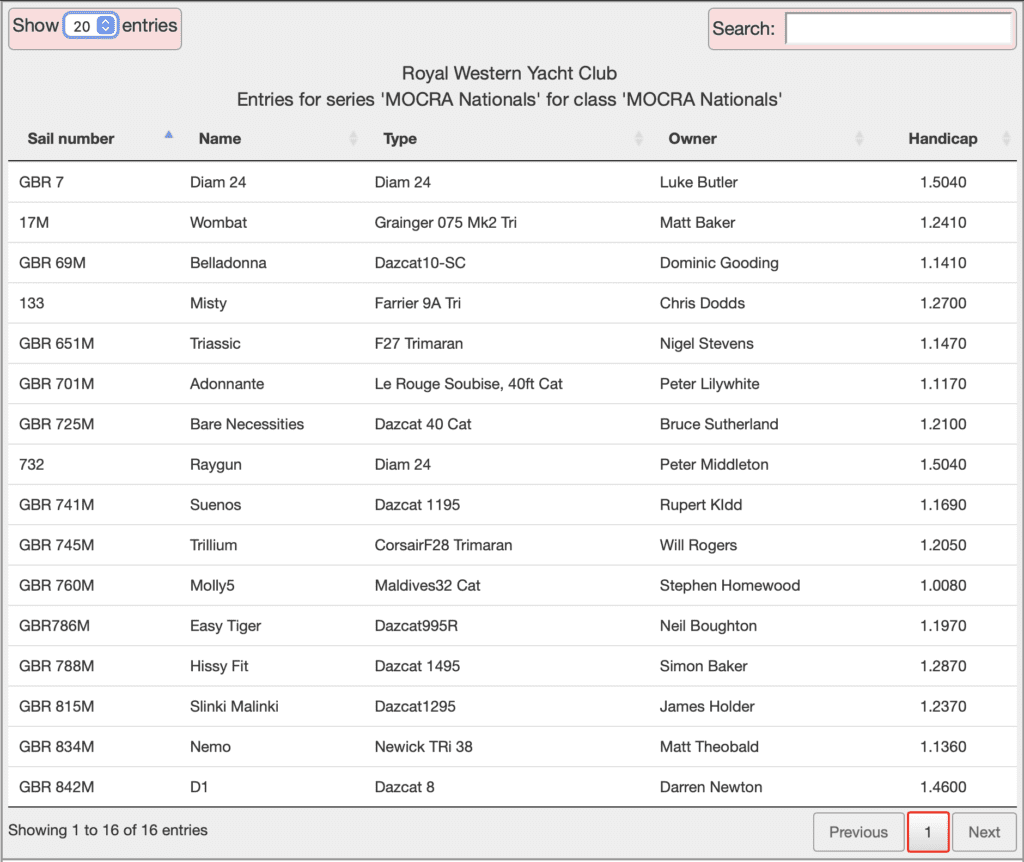Select page 1 in pagination
This screenshot has width=1024, height=862.
pyautogui.click(x=927, y=832)
